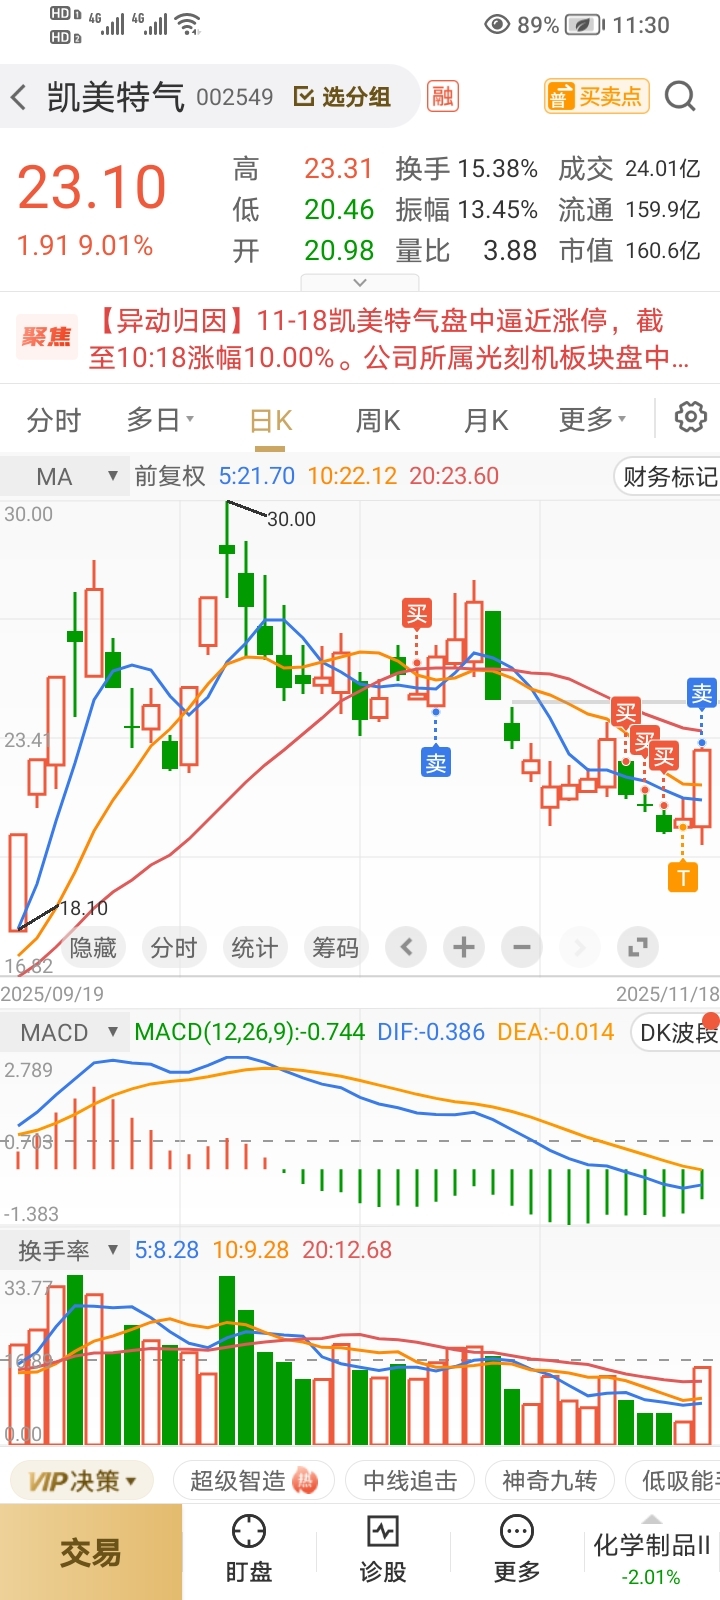This screenshot has width=720, height=1600.
Task: Toggle 隐藏 to hide markers
Action: 93,947
